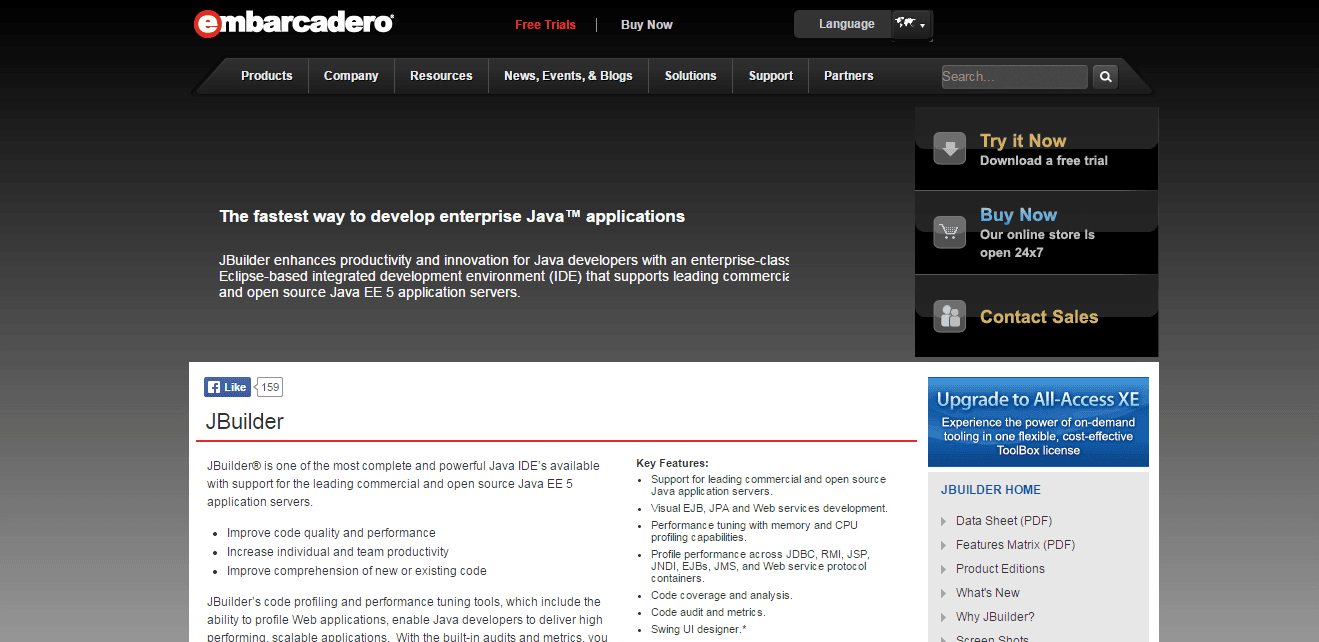Image resolution: width=1319 pixels, height=642 pixels.
Task: Open the Why JBuilder? link
Action: pyautogui.click(x=995, y=617)
